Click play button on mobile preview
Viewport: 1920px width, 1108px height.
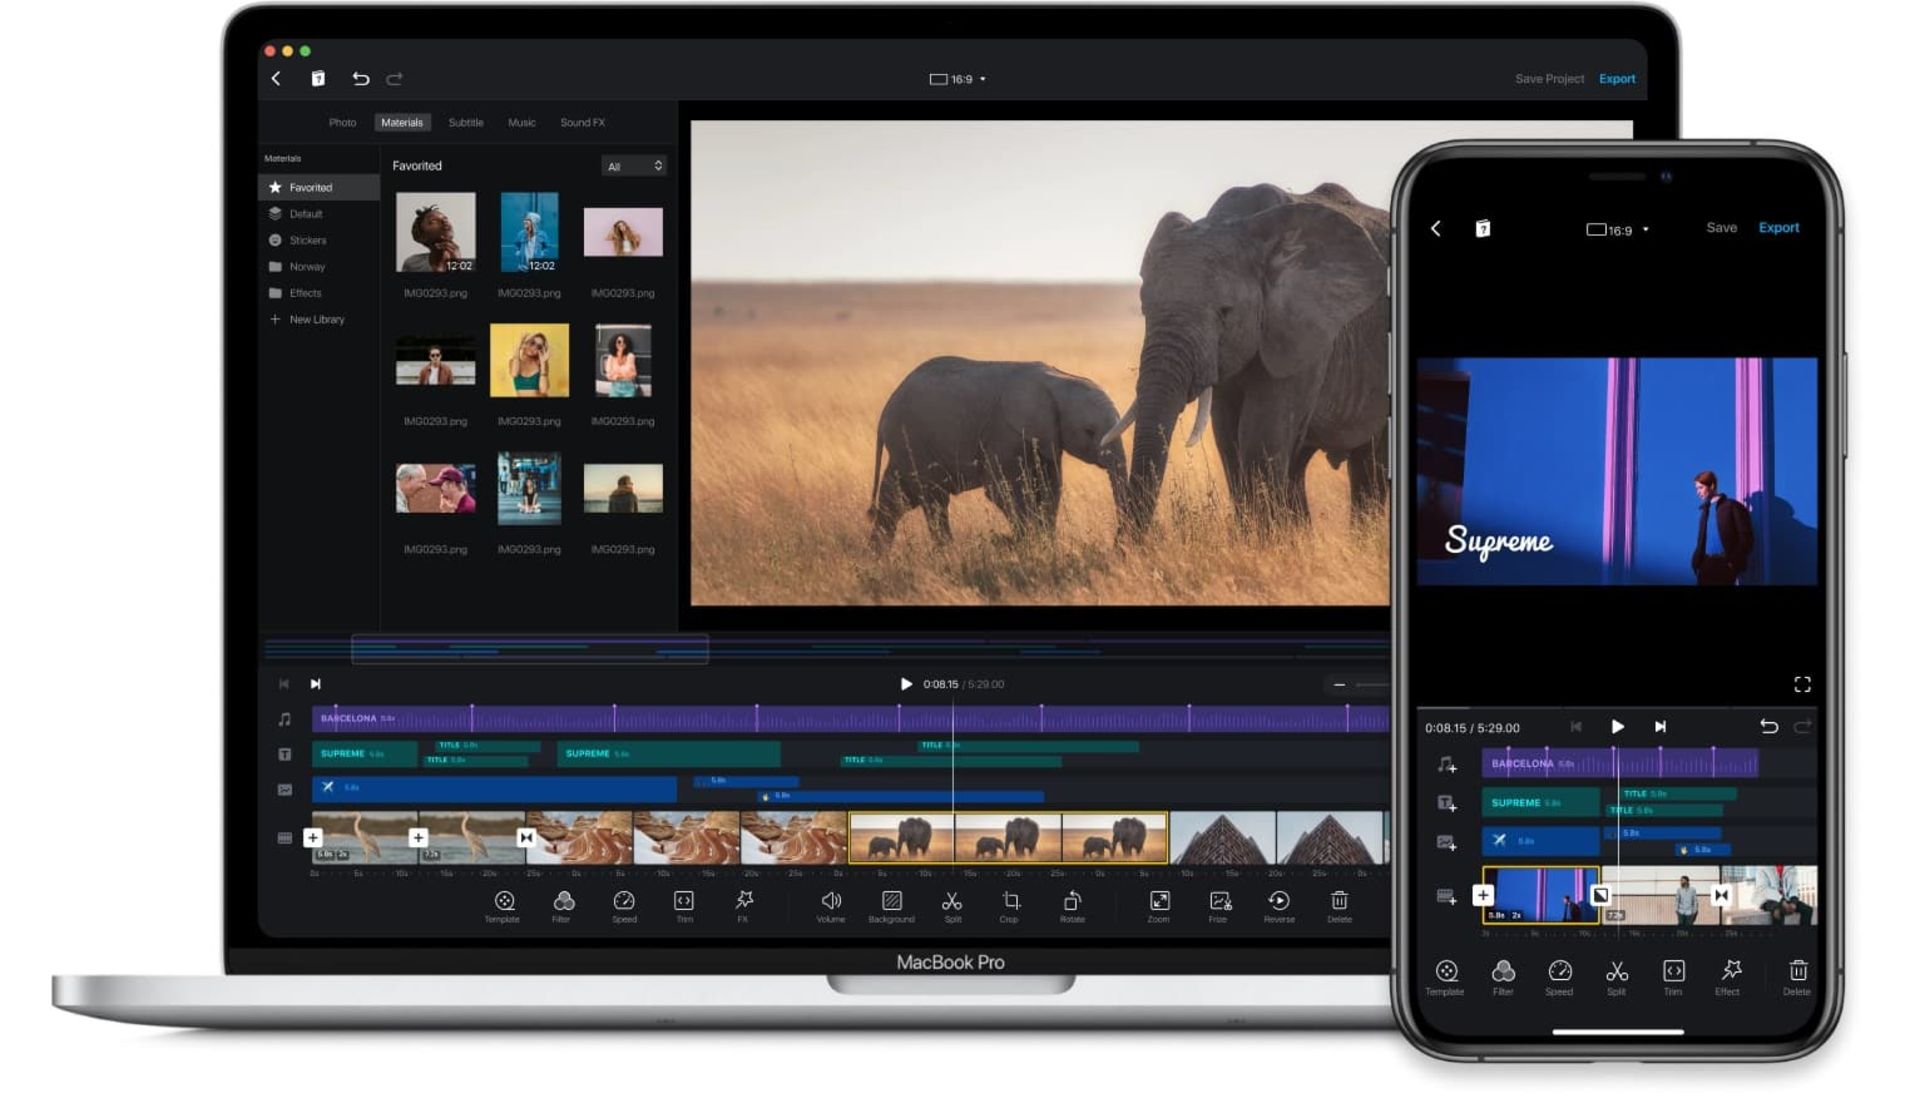tap(1615, 727)
